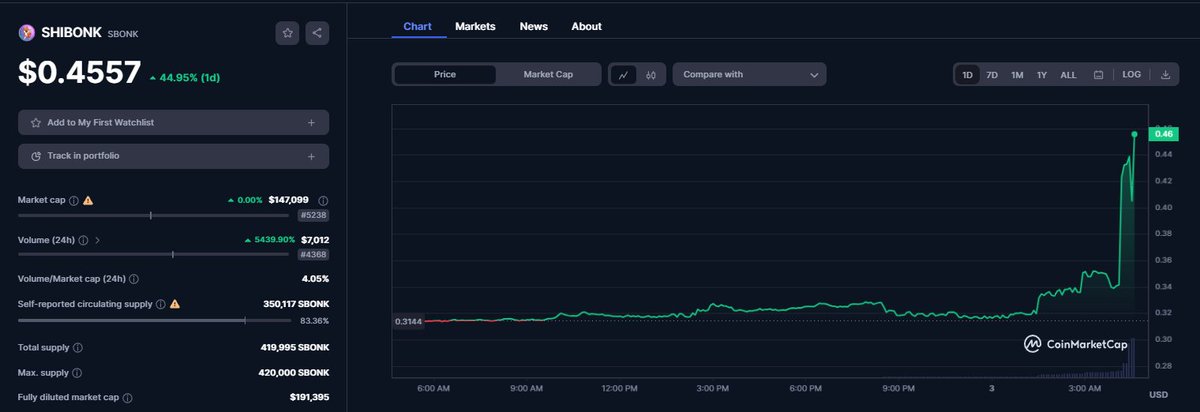Click Market cap warning triangle icon

[88, 200]
